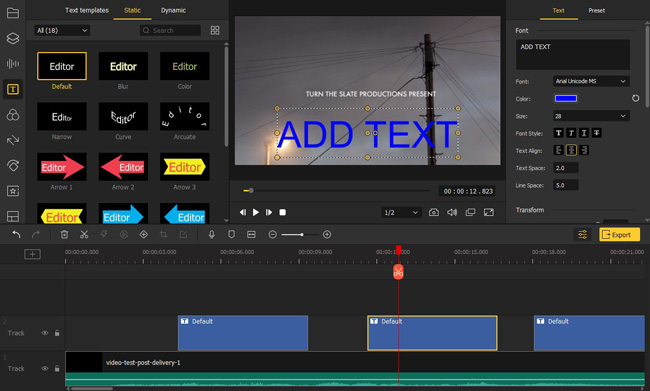Viewport: 650px width, 391px height.
Task: Step to next frame
Action: tap(269, 212)
